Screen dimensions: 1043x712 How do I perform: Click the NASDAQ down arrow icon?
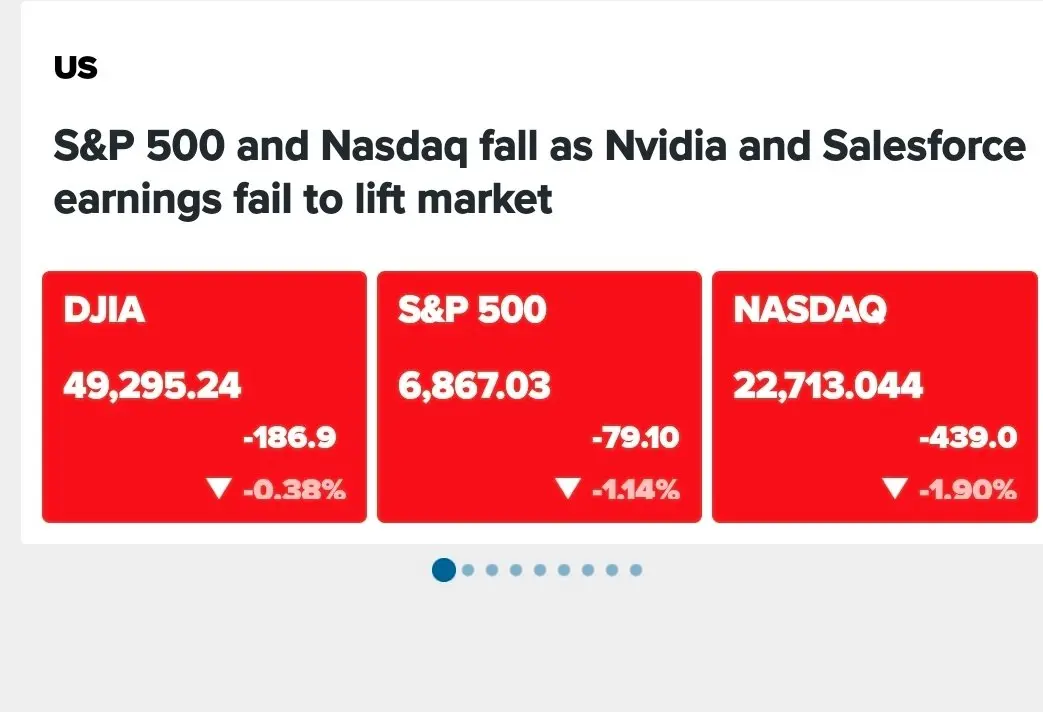pyautogui.click(x=896, y=489)
